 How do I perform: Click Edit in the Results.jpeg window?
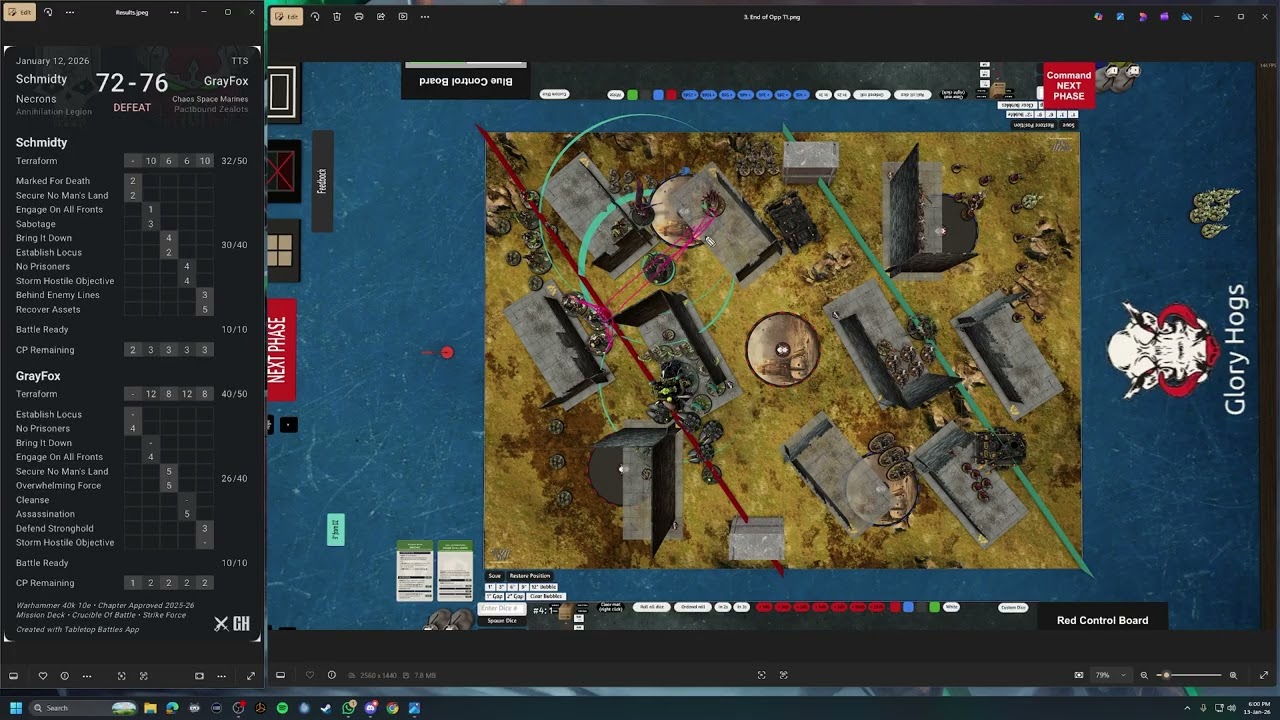pos(20,12)
